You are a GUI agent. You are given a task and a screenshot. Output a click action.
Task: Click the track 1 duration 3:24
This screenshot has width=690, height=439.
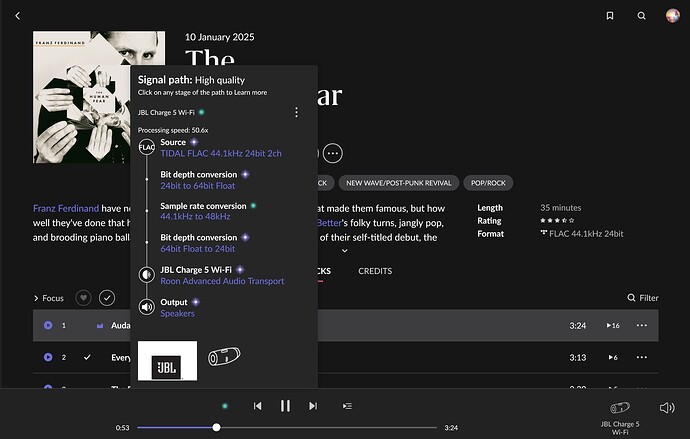point(578,326)
